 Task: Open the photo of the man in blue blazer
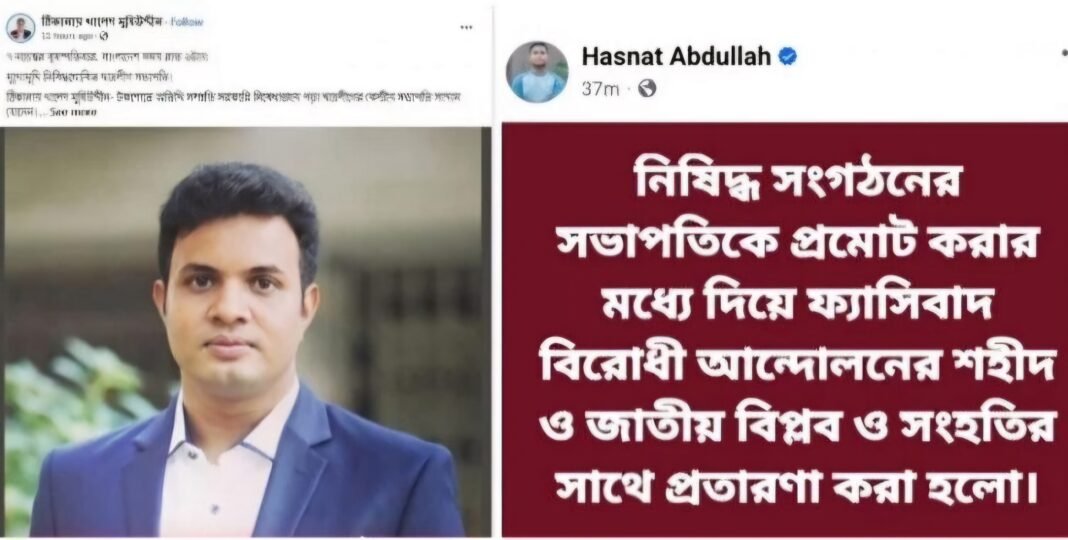click(247, 332)
